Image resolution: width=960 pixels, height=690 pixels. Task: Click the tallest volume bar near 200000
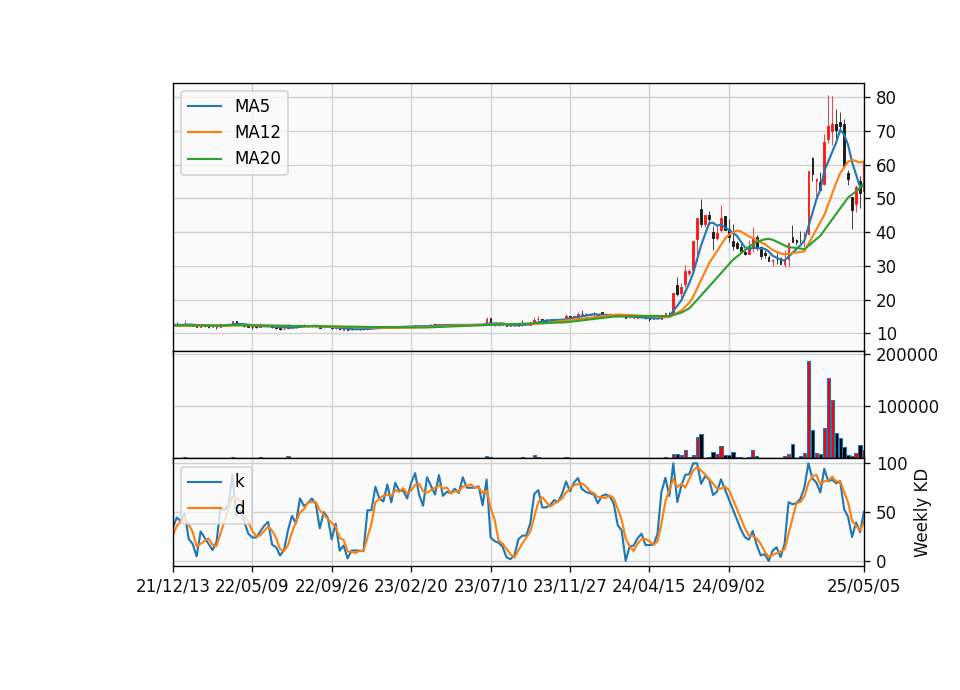[x=809, y=410]
